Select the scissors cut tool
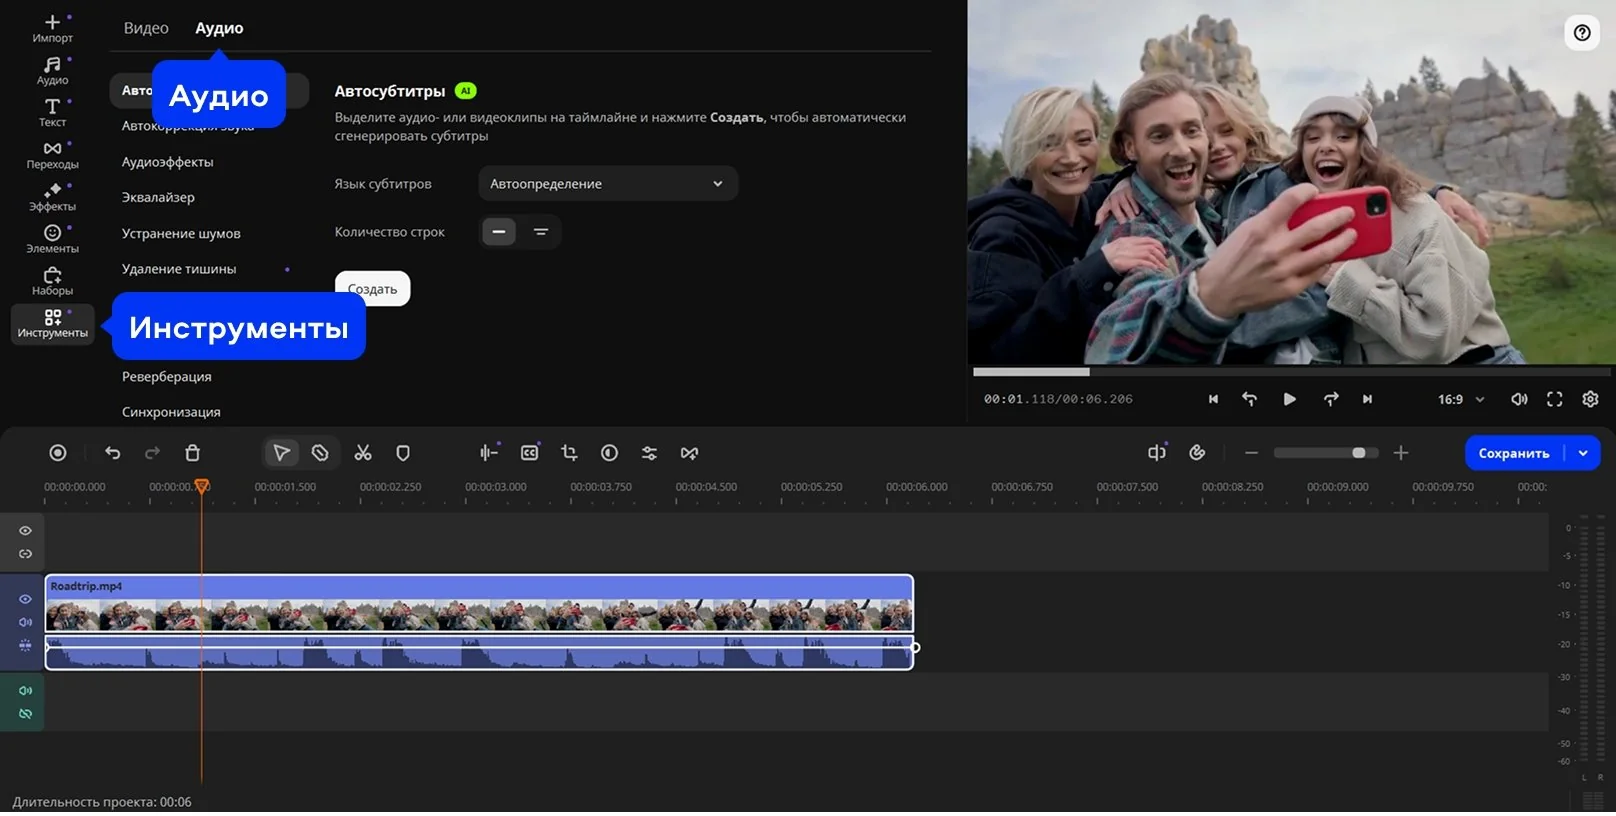This screenshot has height=816, width=1616. 363,453
